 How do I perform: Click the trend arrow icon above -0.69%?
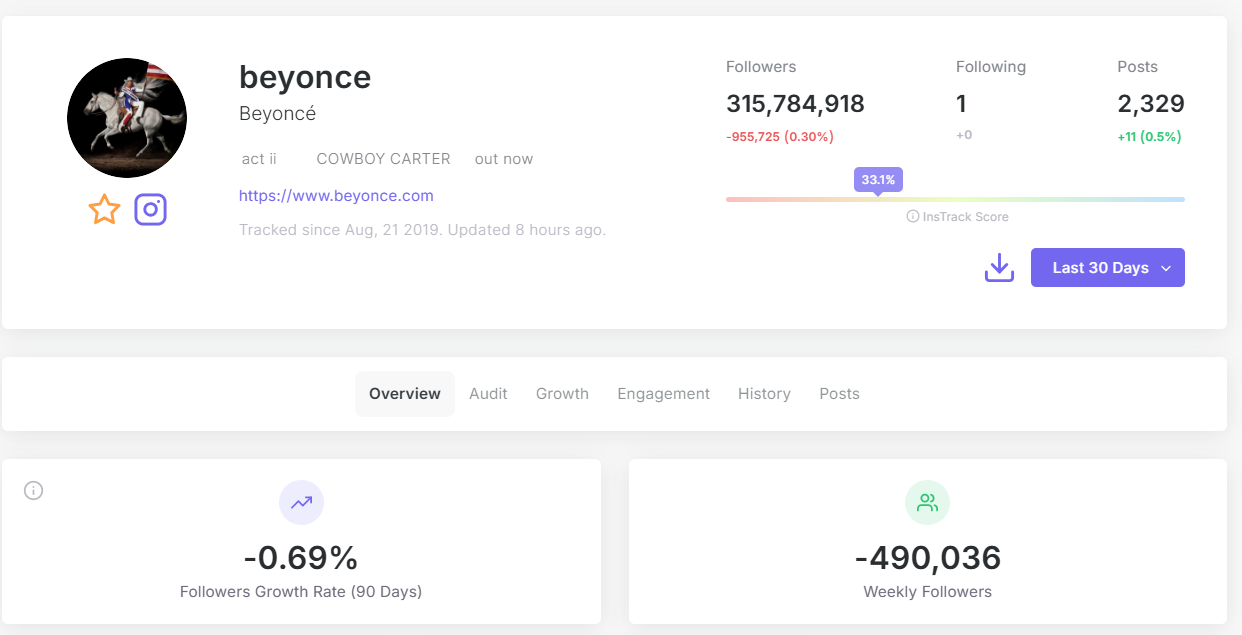[x=301, y=503]
